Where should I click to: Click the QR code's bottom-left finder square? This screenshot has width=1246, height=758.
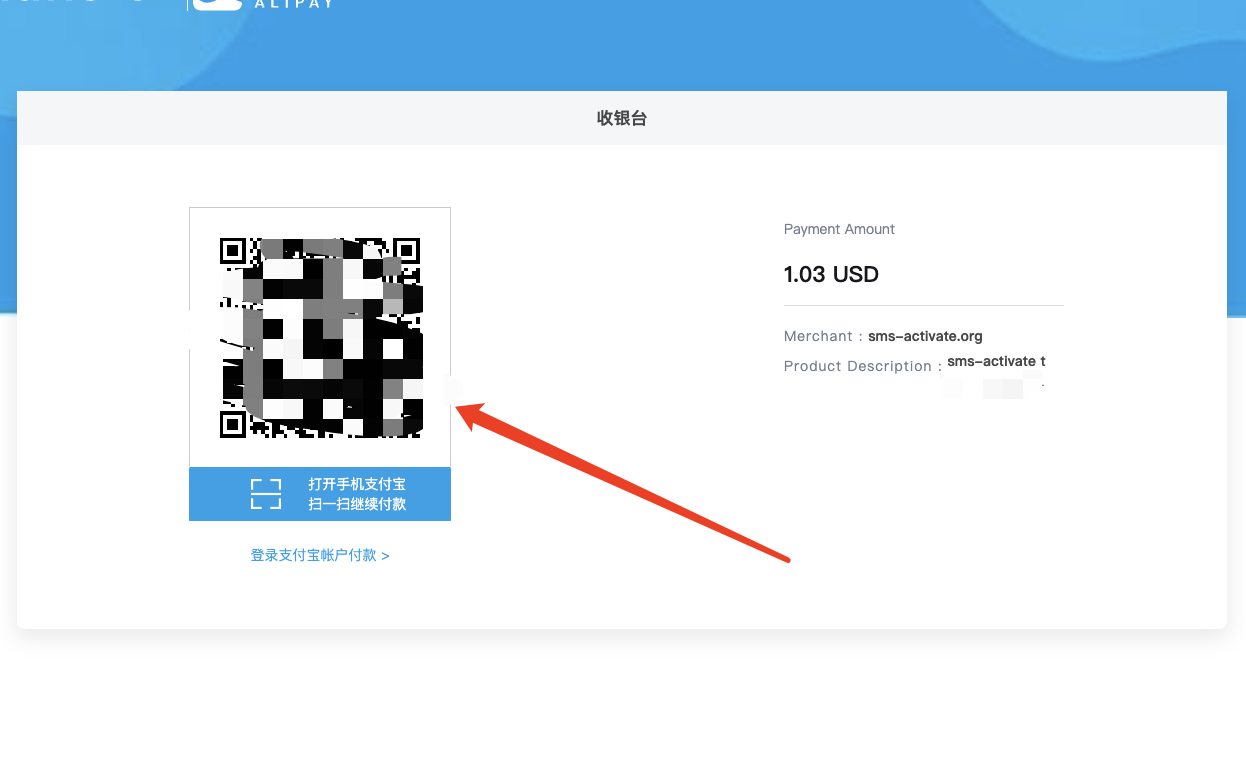(x=233, y=424)
